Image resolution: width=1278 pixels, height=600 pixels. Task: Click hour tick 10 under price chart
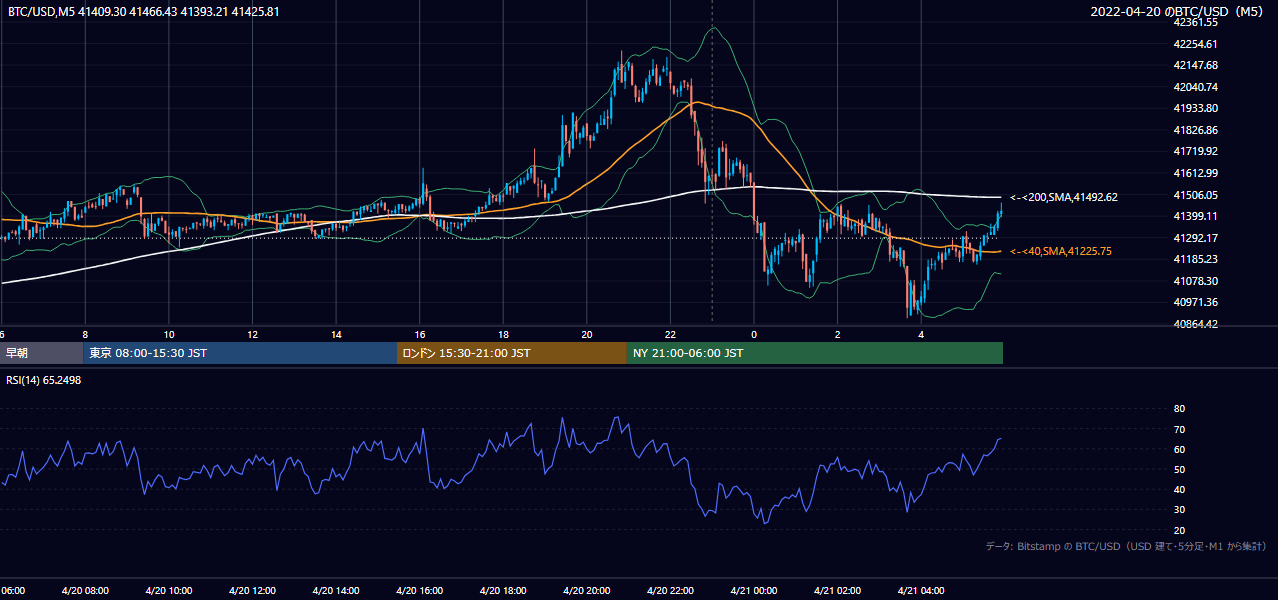[169, 335]
